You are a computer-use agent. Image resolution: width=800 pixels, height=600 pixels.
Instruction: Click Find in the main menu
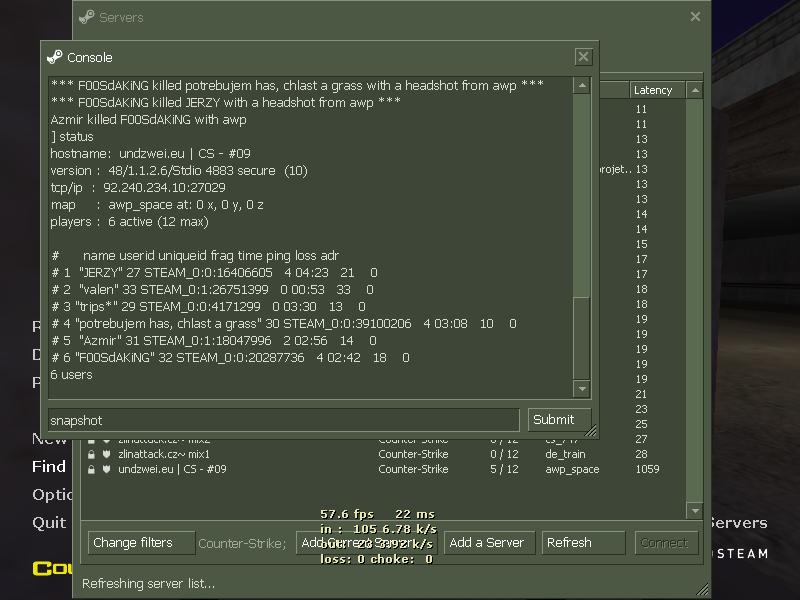[x=49, y=466]
